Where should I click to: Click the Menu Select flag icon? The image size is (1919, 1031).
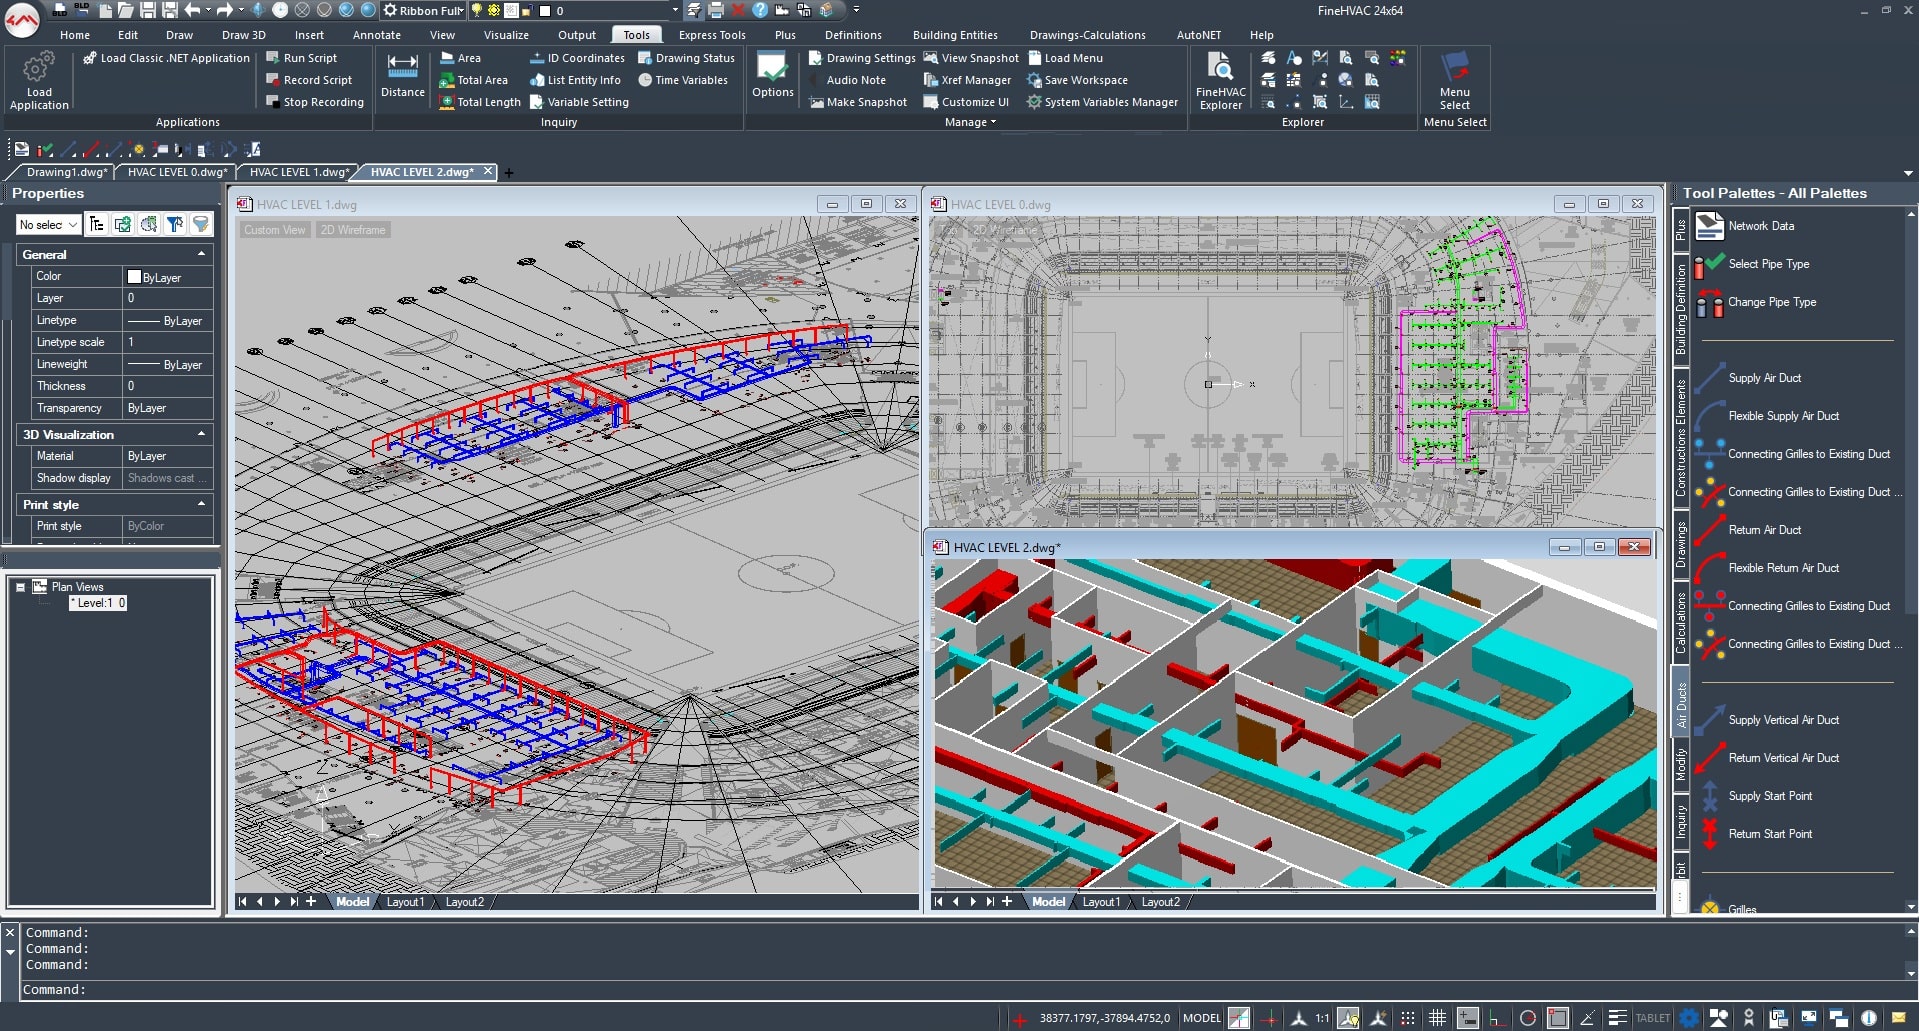tap(1454, 70)
